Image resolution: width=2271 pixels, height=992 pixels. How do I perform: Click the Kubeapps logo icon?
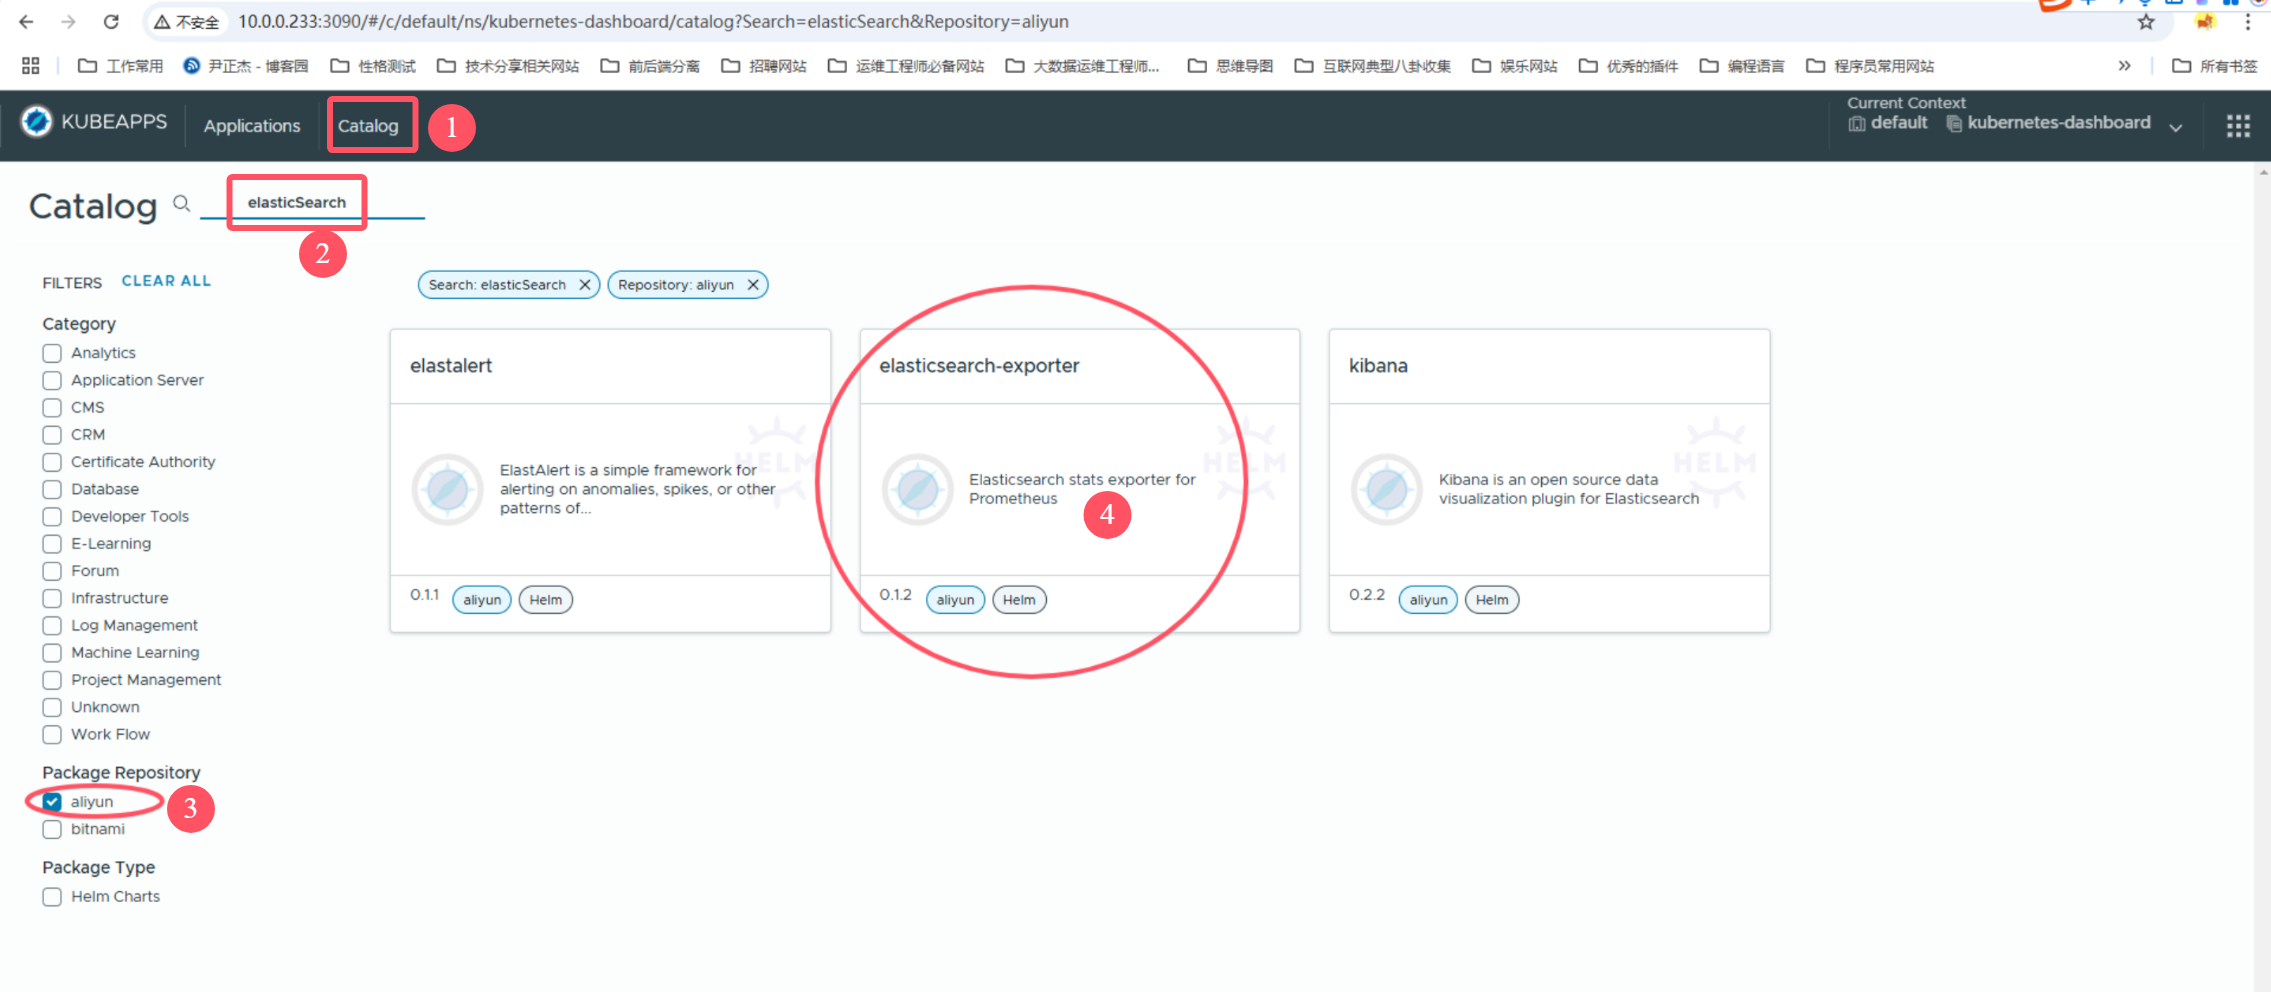pos(37,121)
